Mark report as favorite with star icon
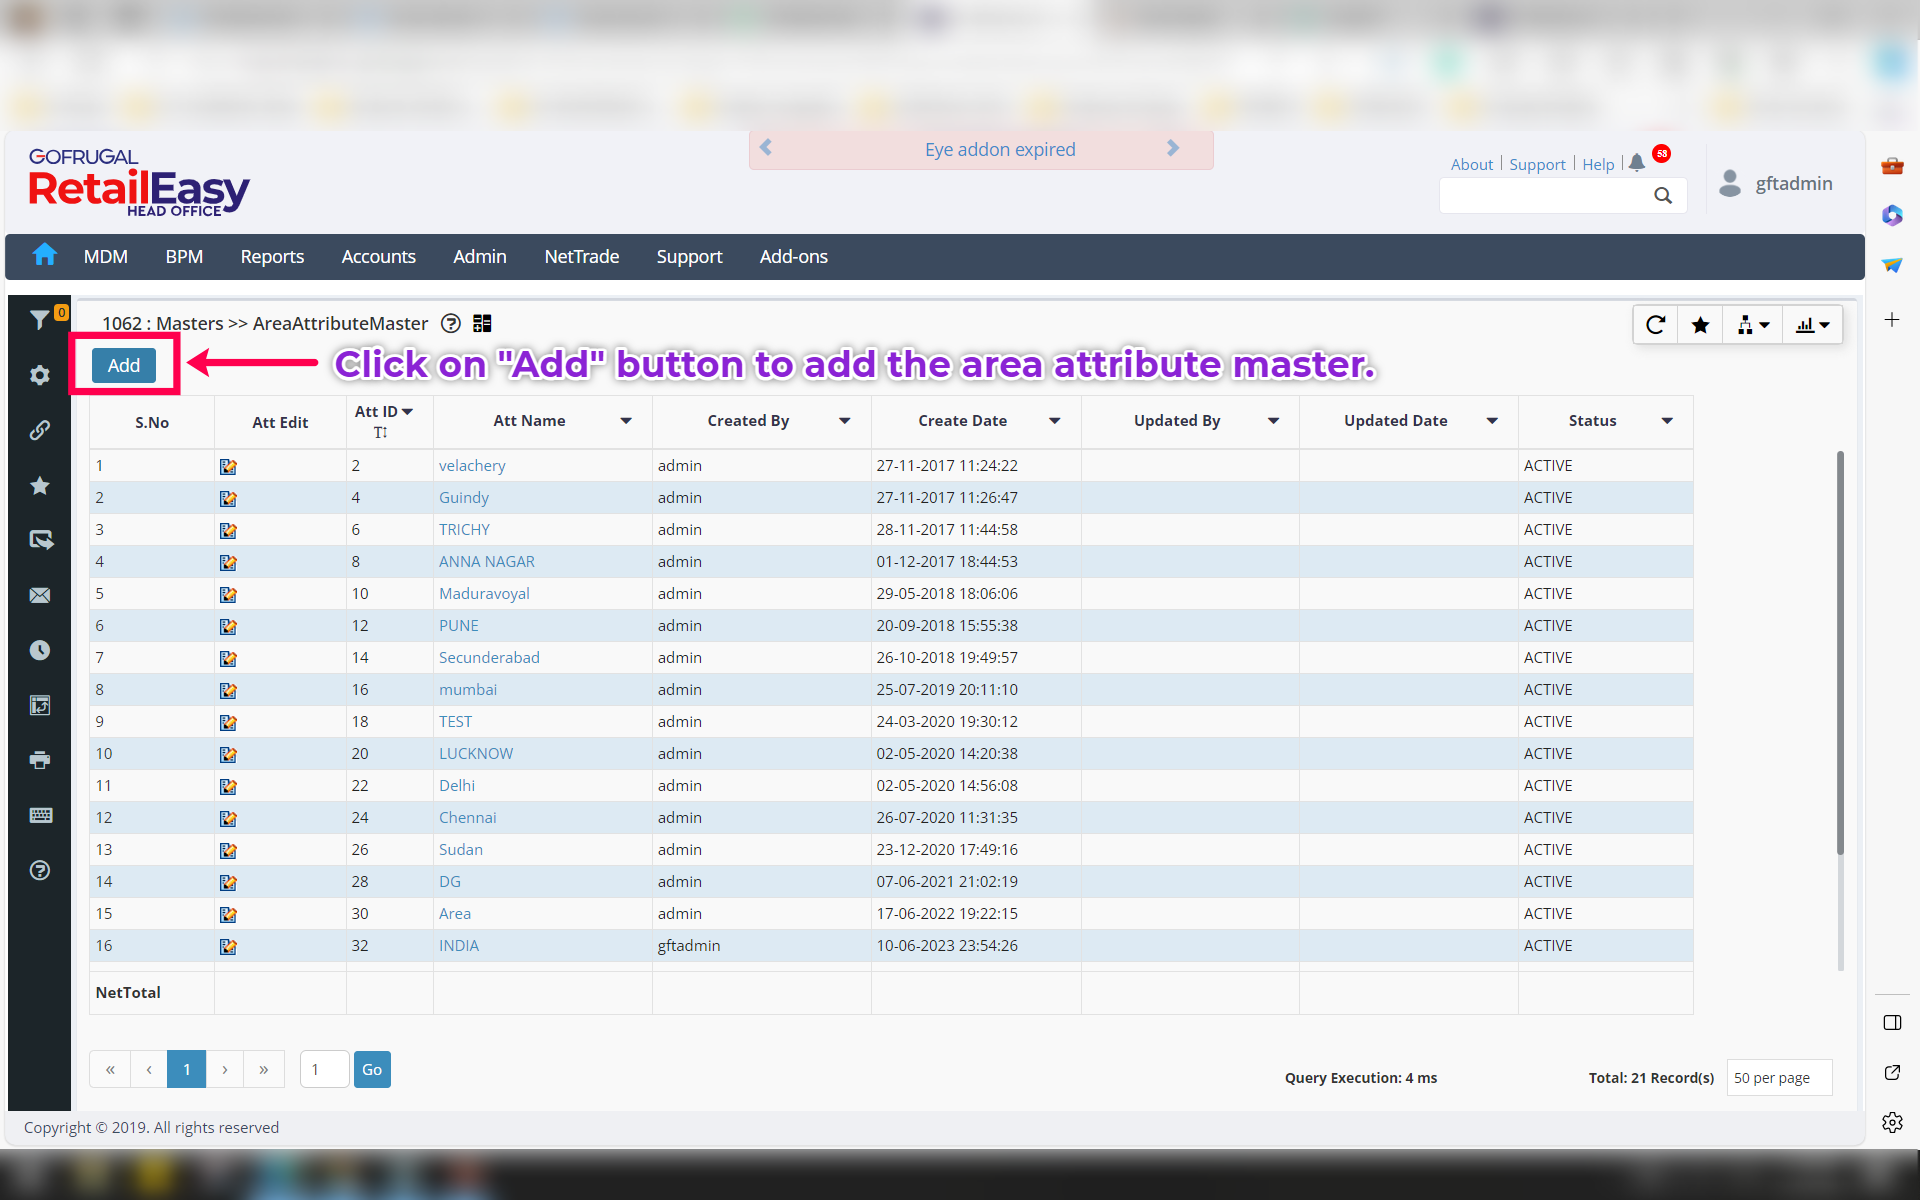 pyautogui.click(x=1700, y=325)
